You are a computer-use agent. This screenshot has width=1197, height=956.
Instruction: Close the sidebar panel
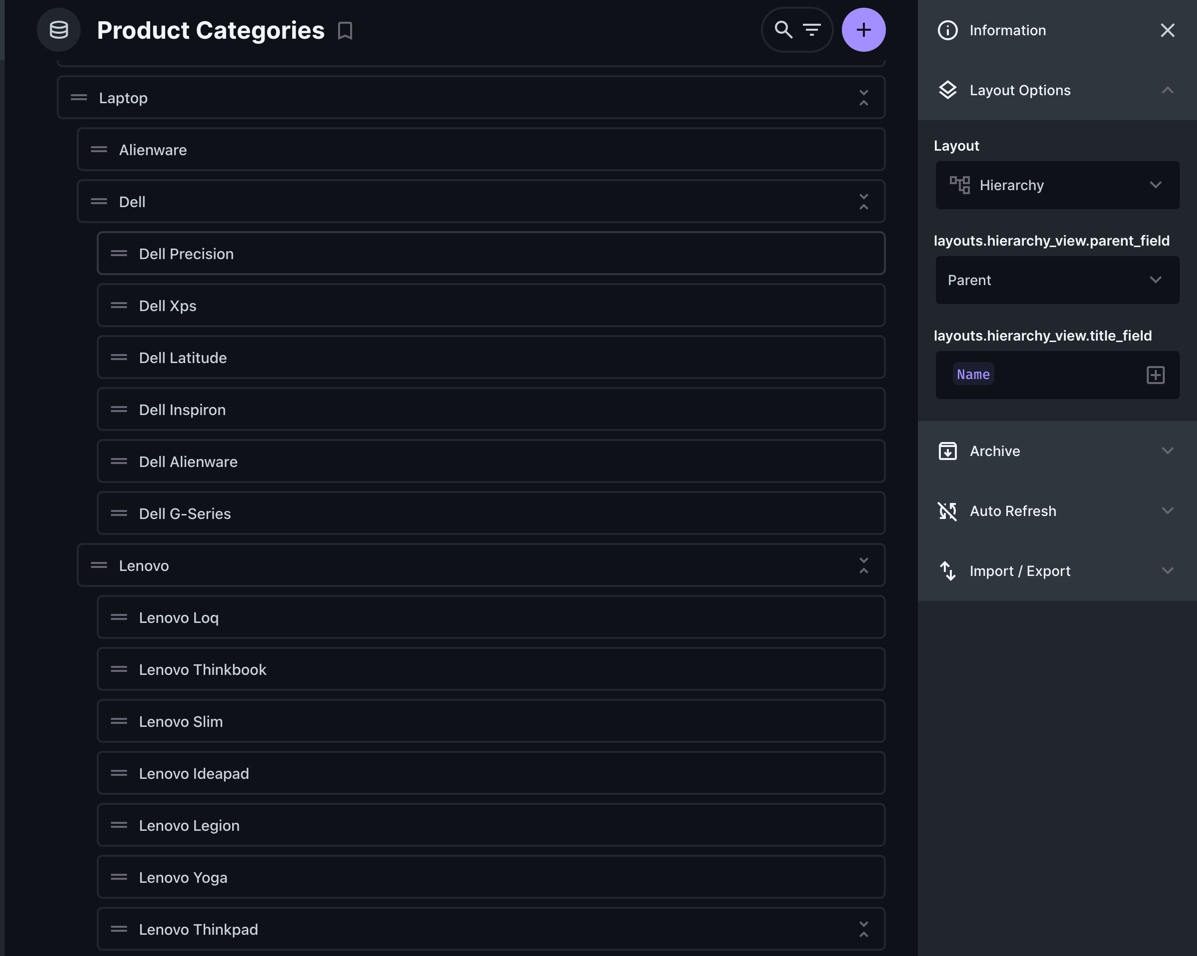(1167, 30)
